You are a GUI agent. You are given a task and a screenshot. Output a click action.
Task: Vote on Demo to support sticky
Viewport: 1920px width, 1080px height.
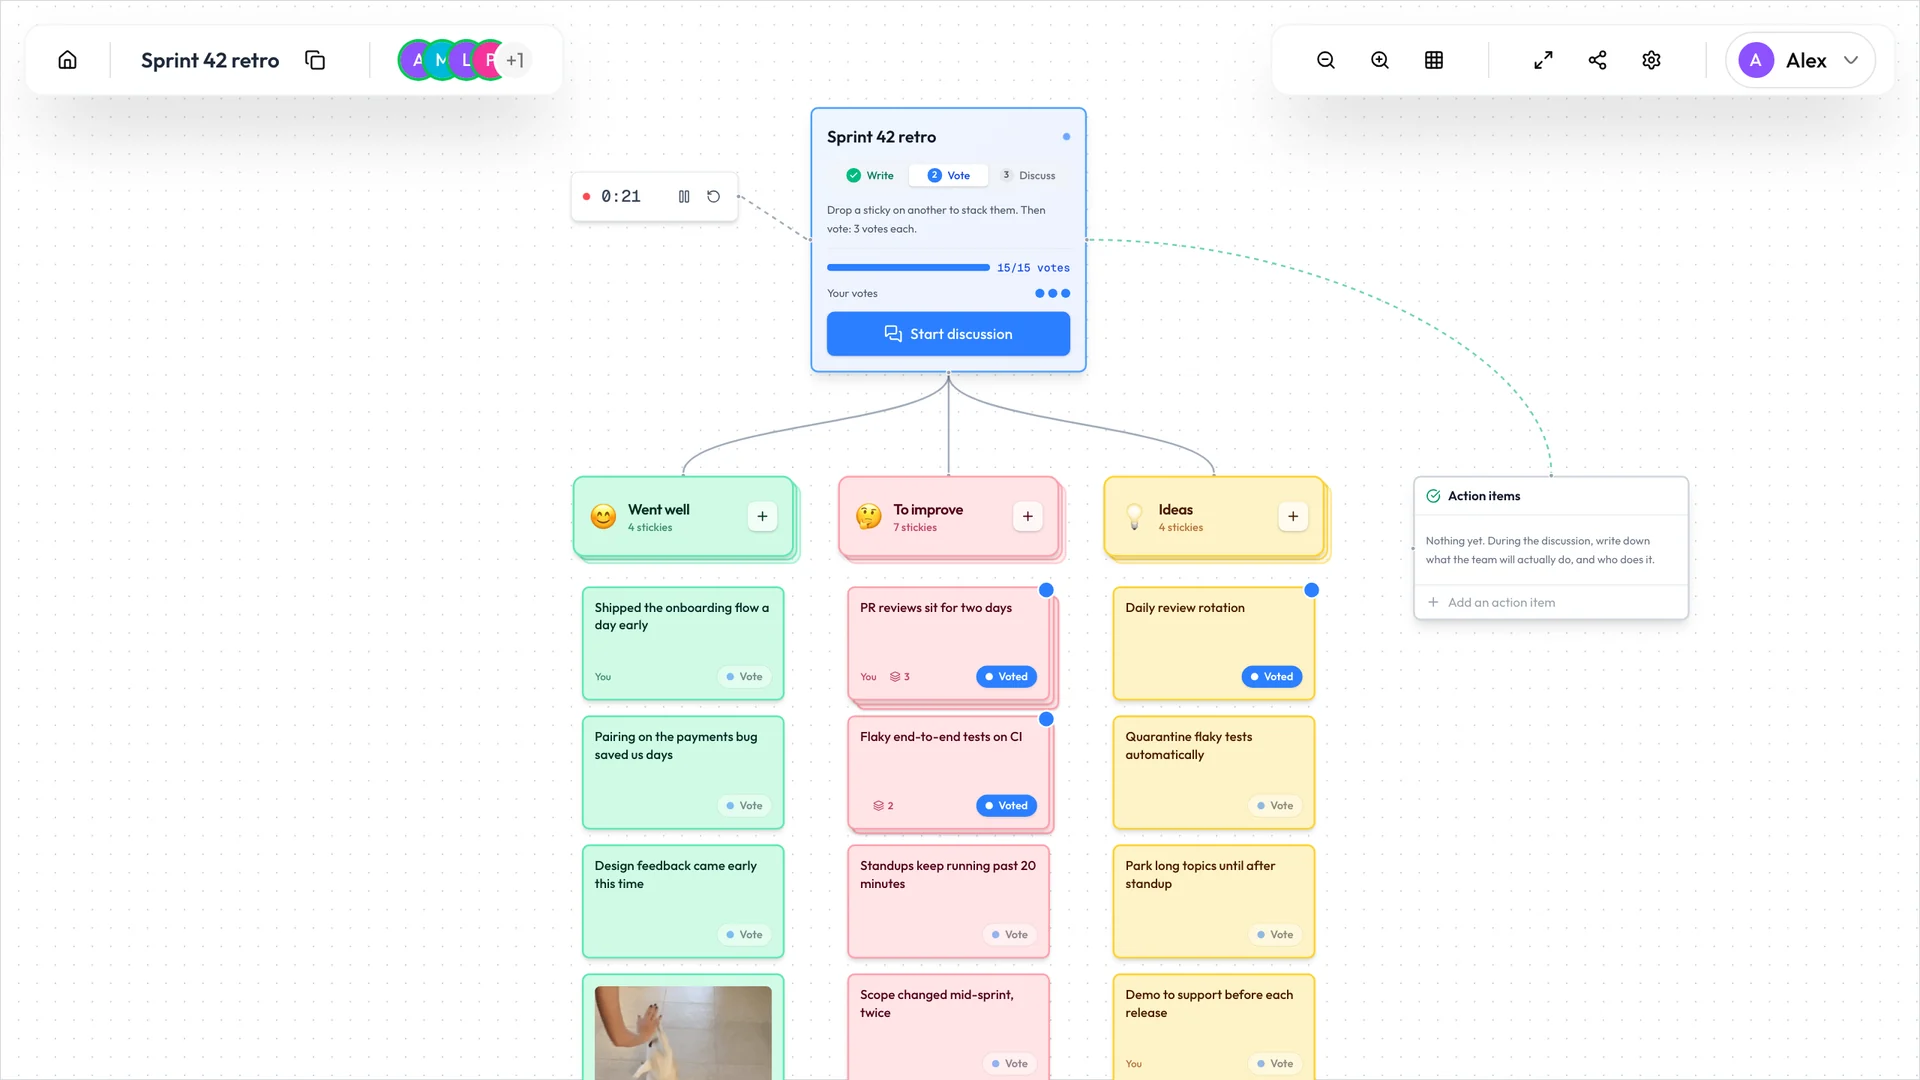[1275, 1064]
